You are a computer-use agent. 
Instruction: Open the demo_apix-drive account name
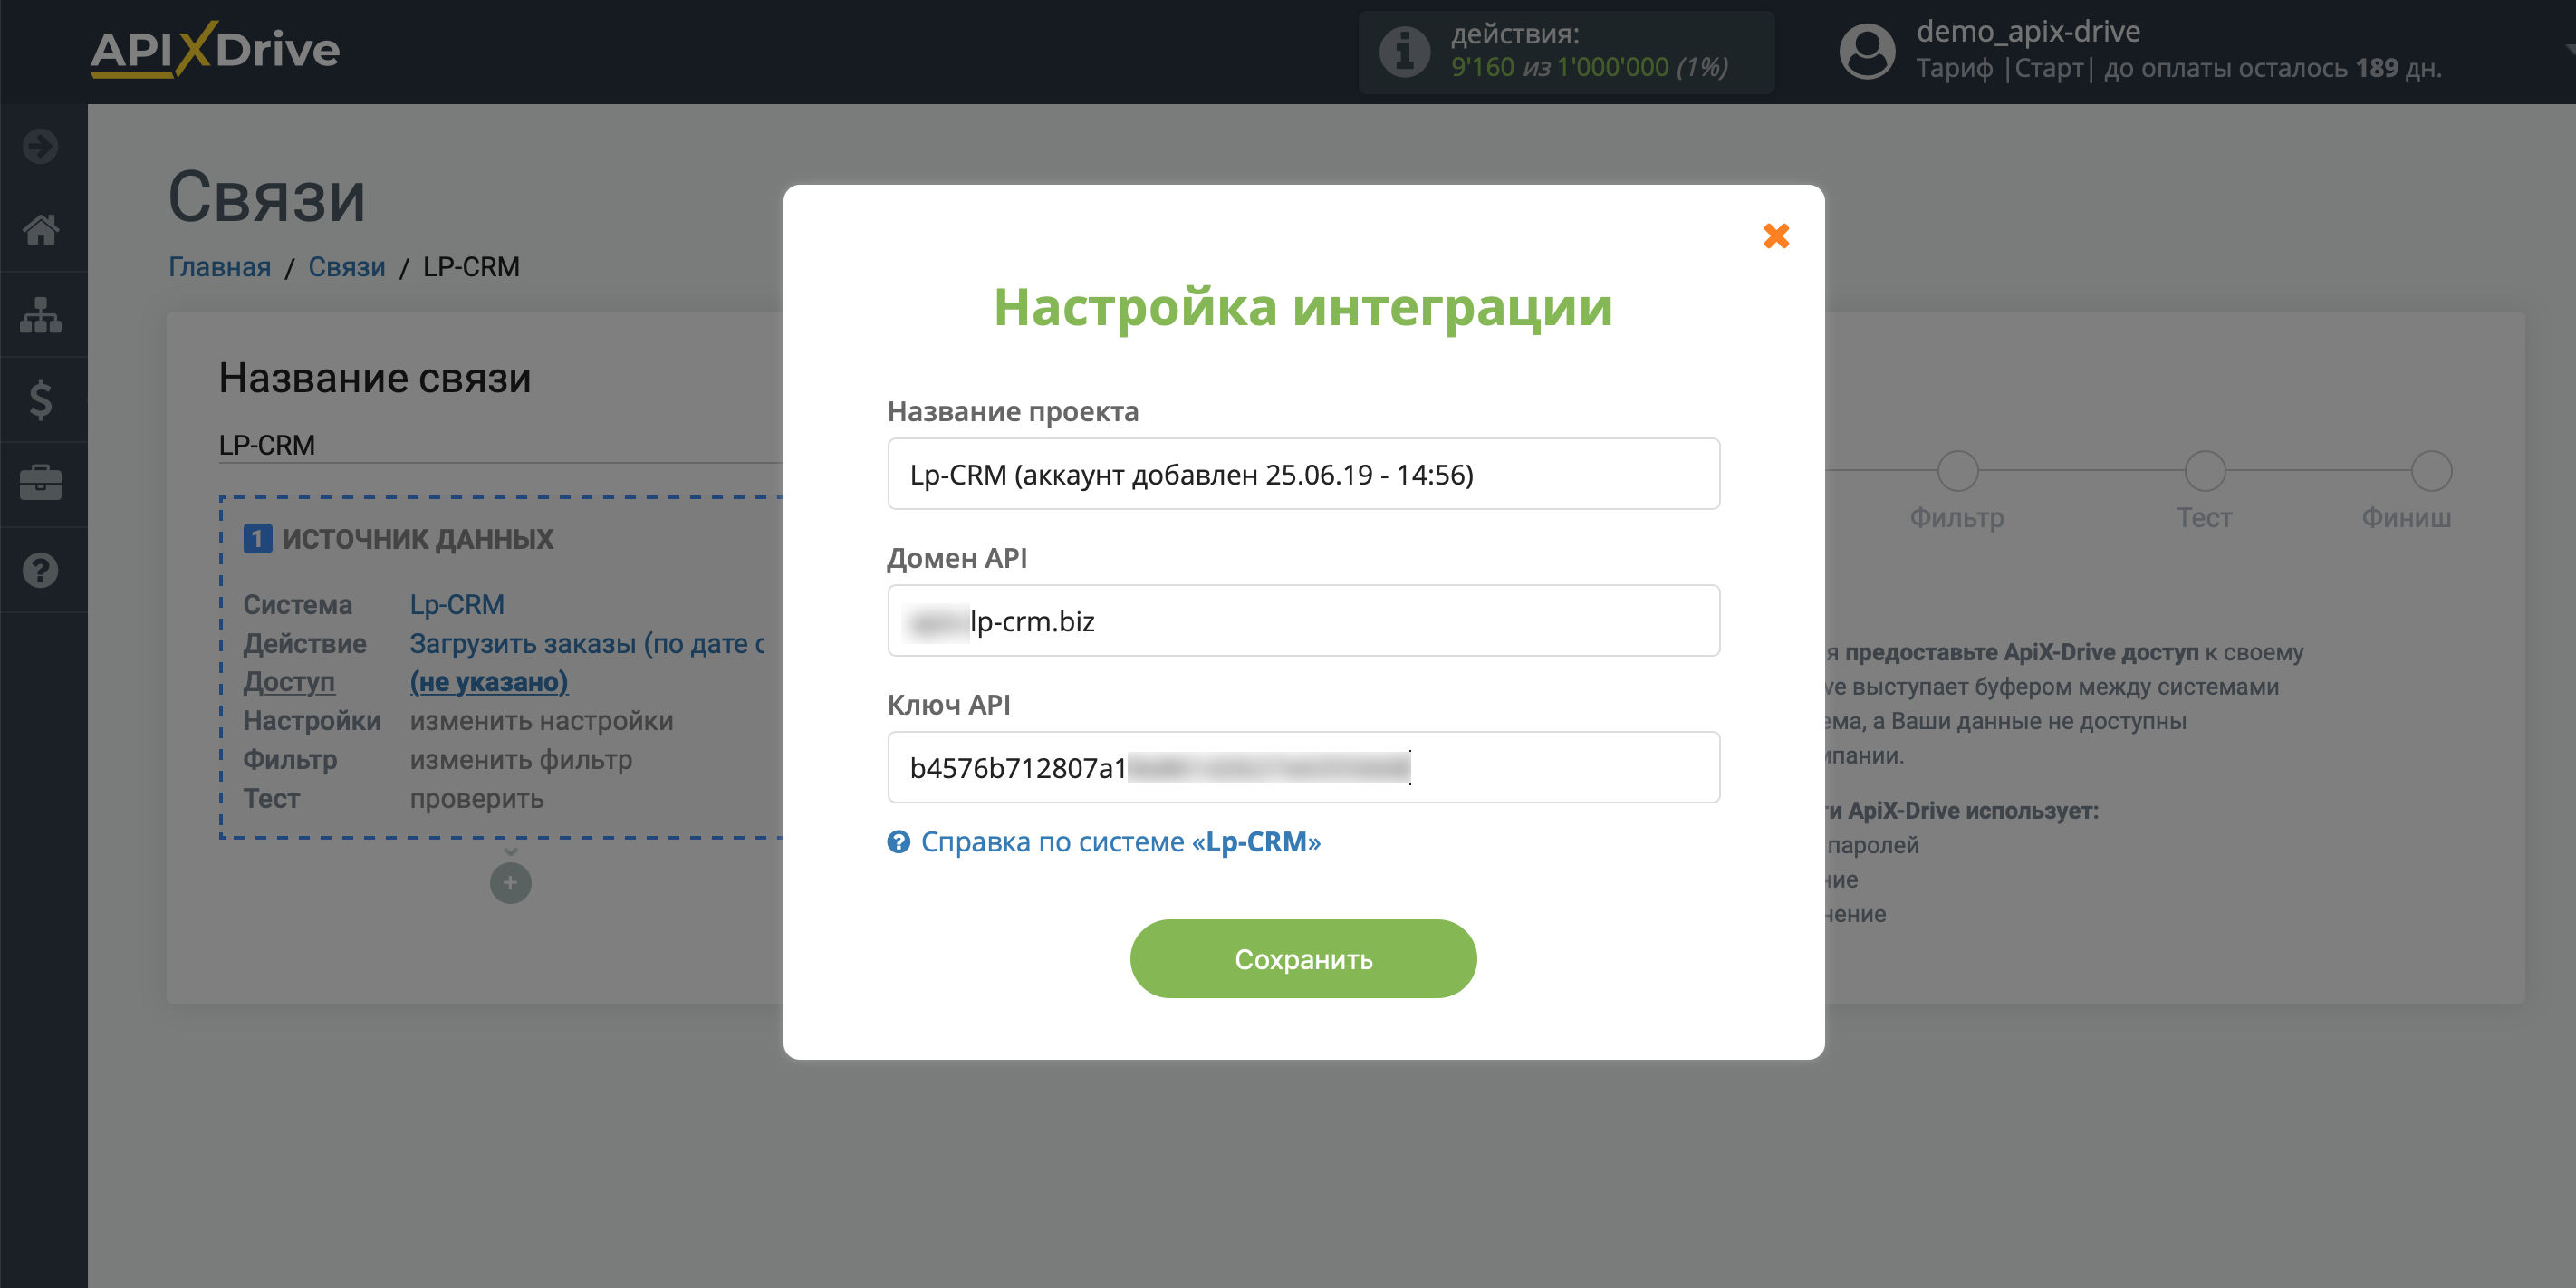pyautogui.click(x=2028, y=31)
